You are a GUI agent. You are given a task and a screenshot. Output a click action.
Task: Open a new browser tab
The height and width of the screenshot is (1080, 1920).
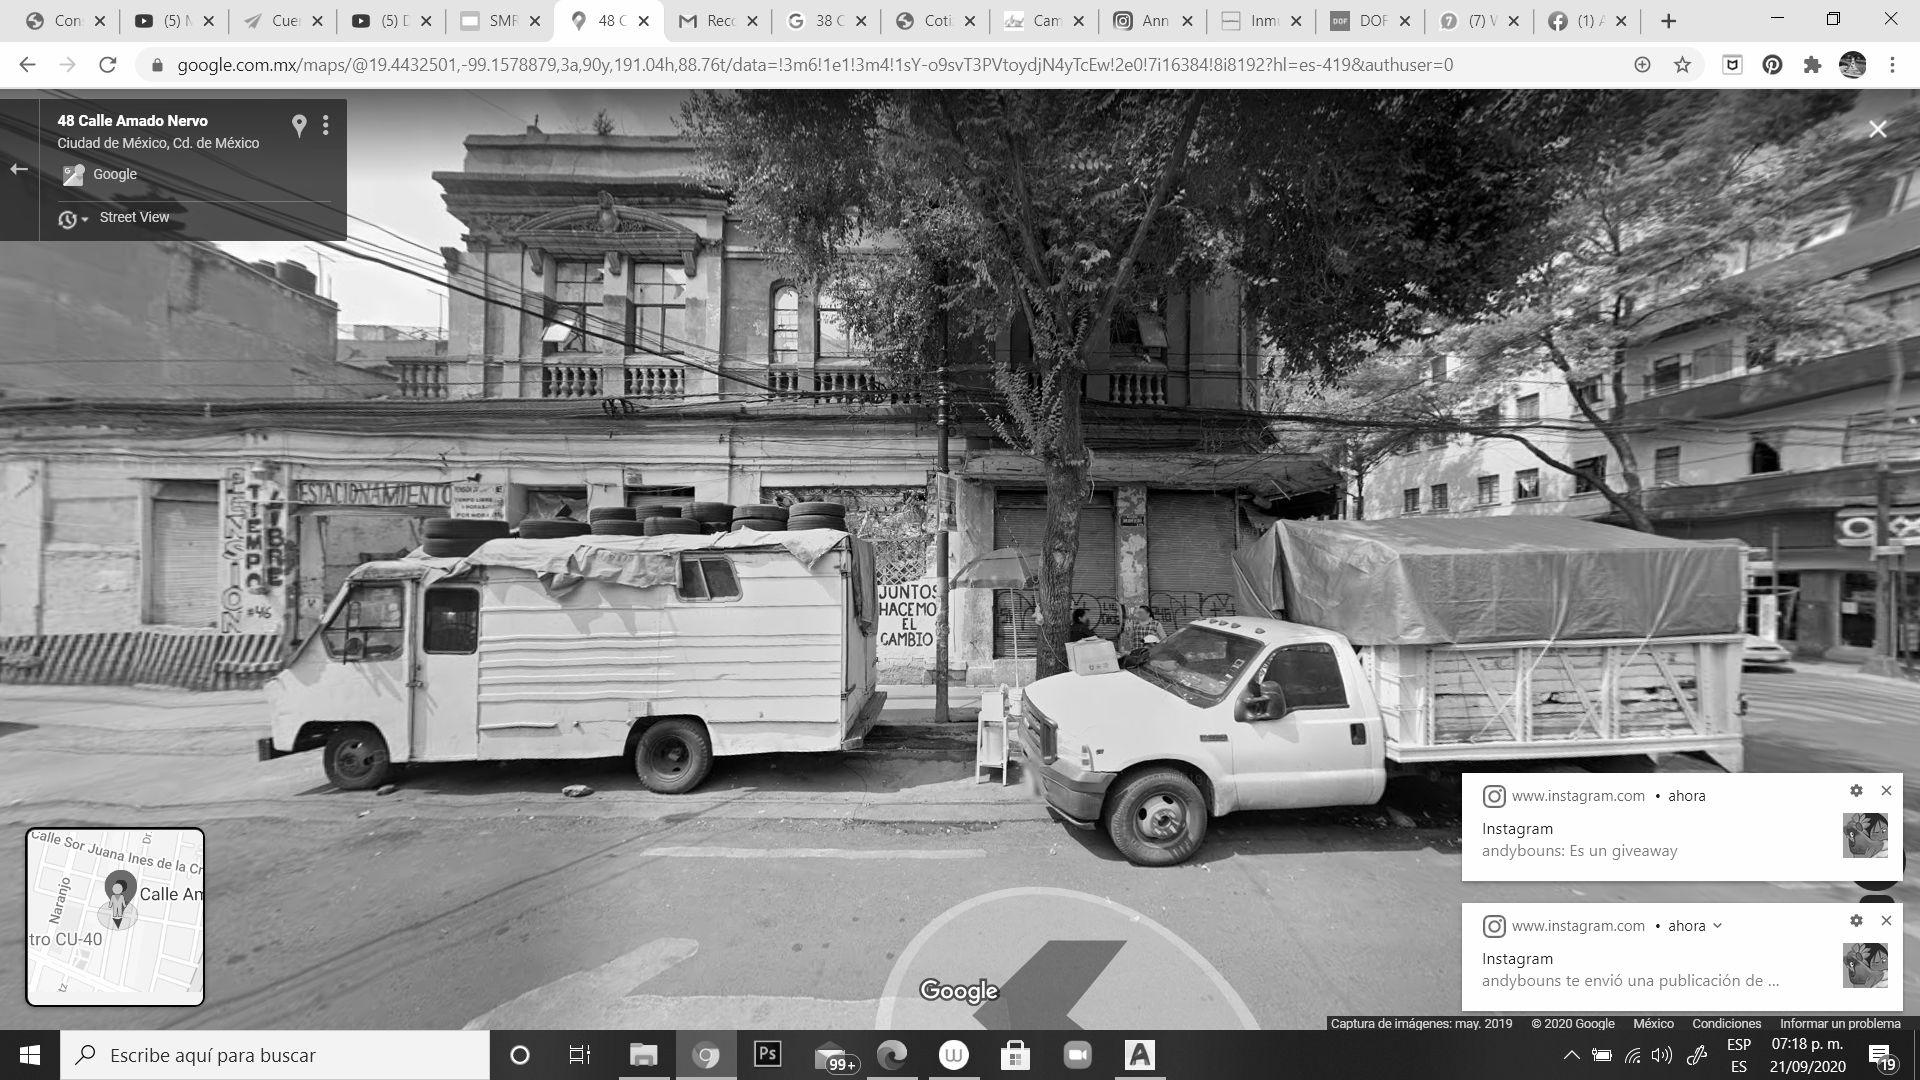click(x=1668, y=20)
